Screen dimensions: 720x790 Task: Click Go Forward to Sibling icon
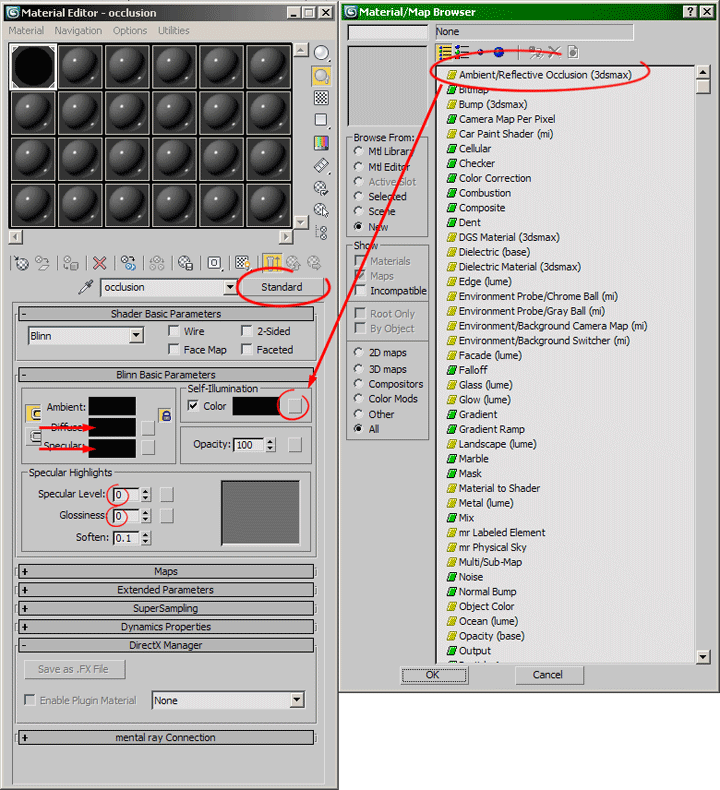[x=314, y=263]
